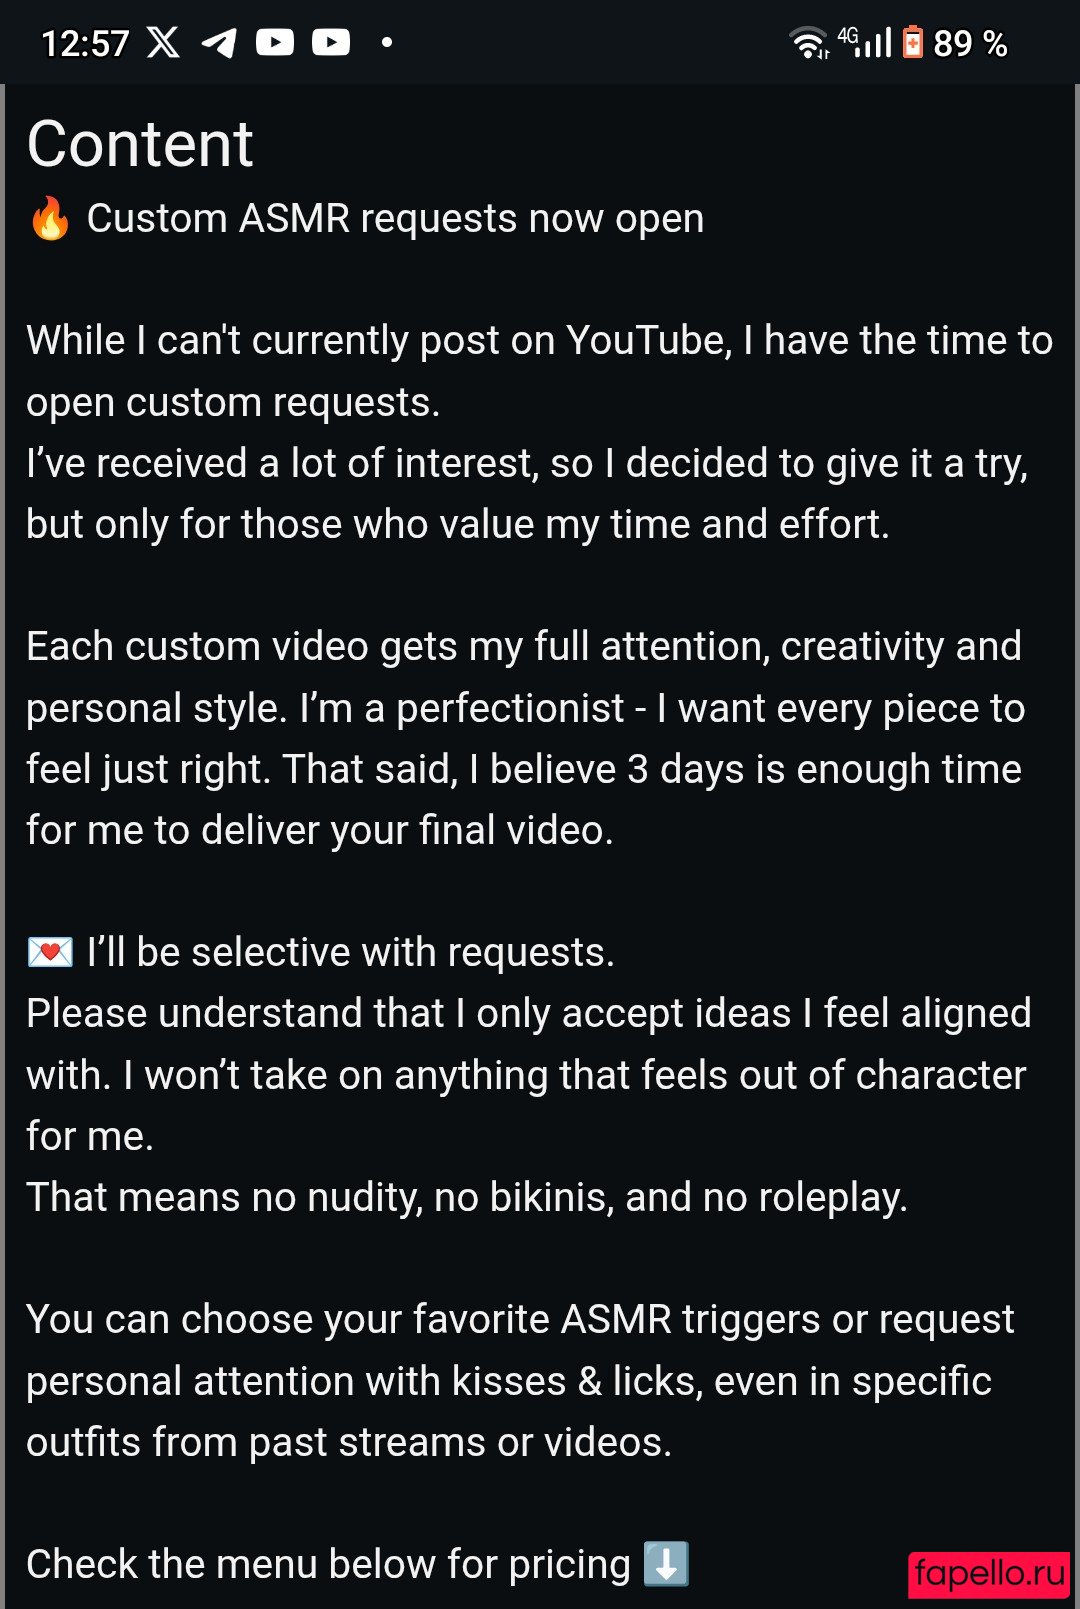Tap the love letter emoji
The image size is (1080, 1609).
50,952
